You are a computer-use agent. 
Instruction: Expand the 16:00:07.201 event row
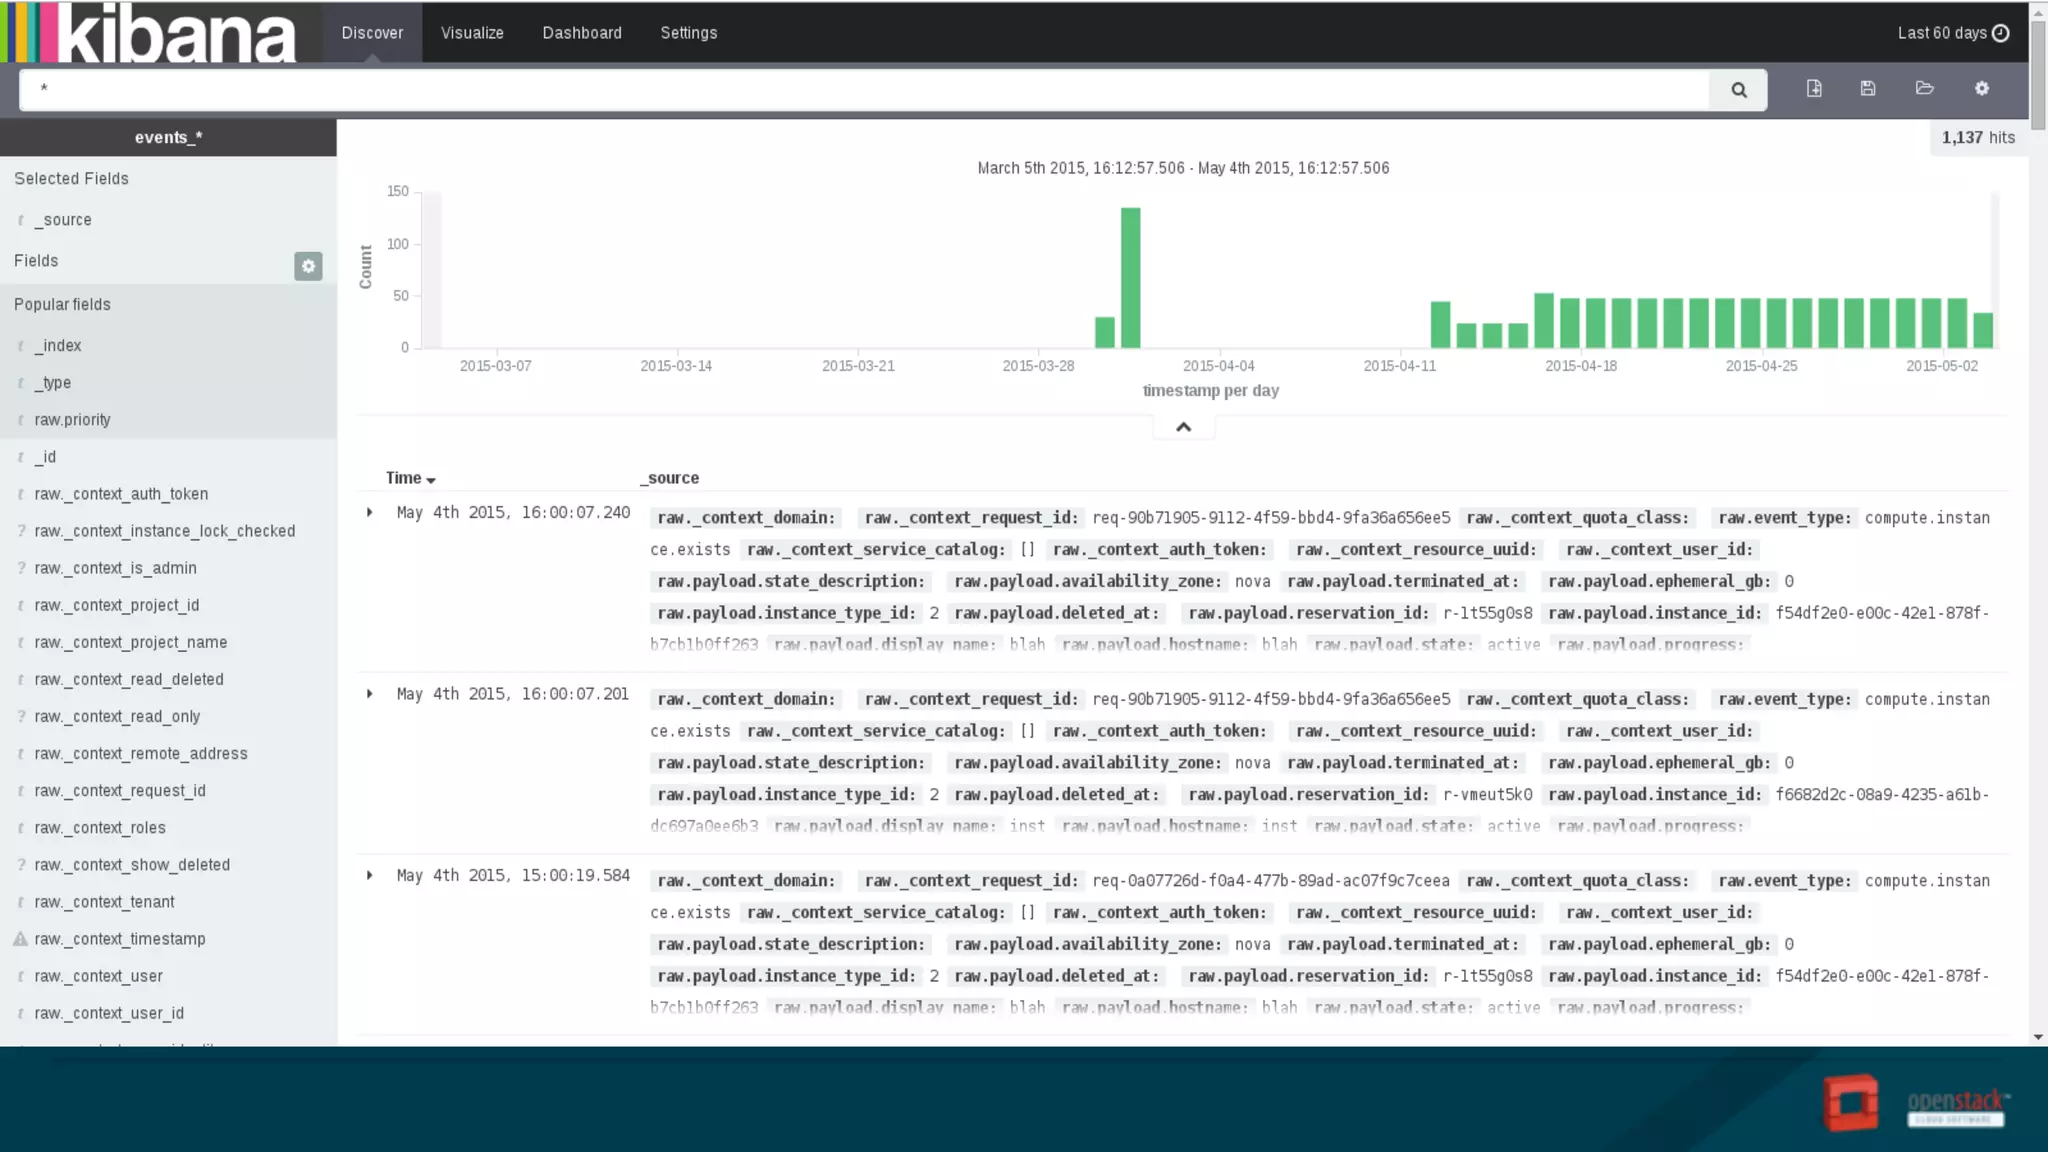pos(370,694)
